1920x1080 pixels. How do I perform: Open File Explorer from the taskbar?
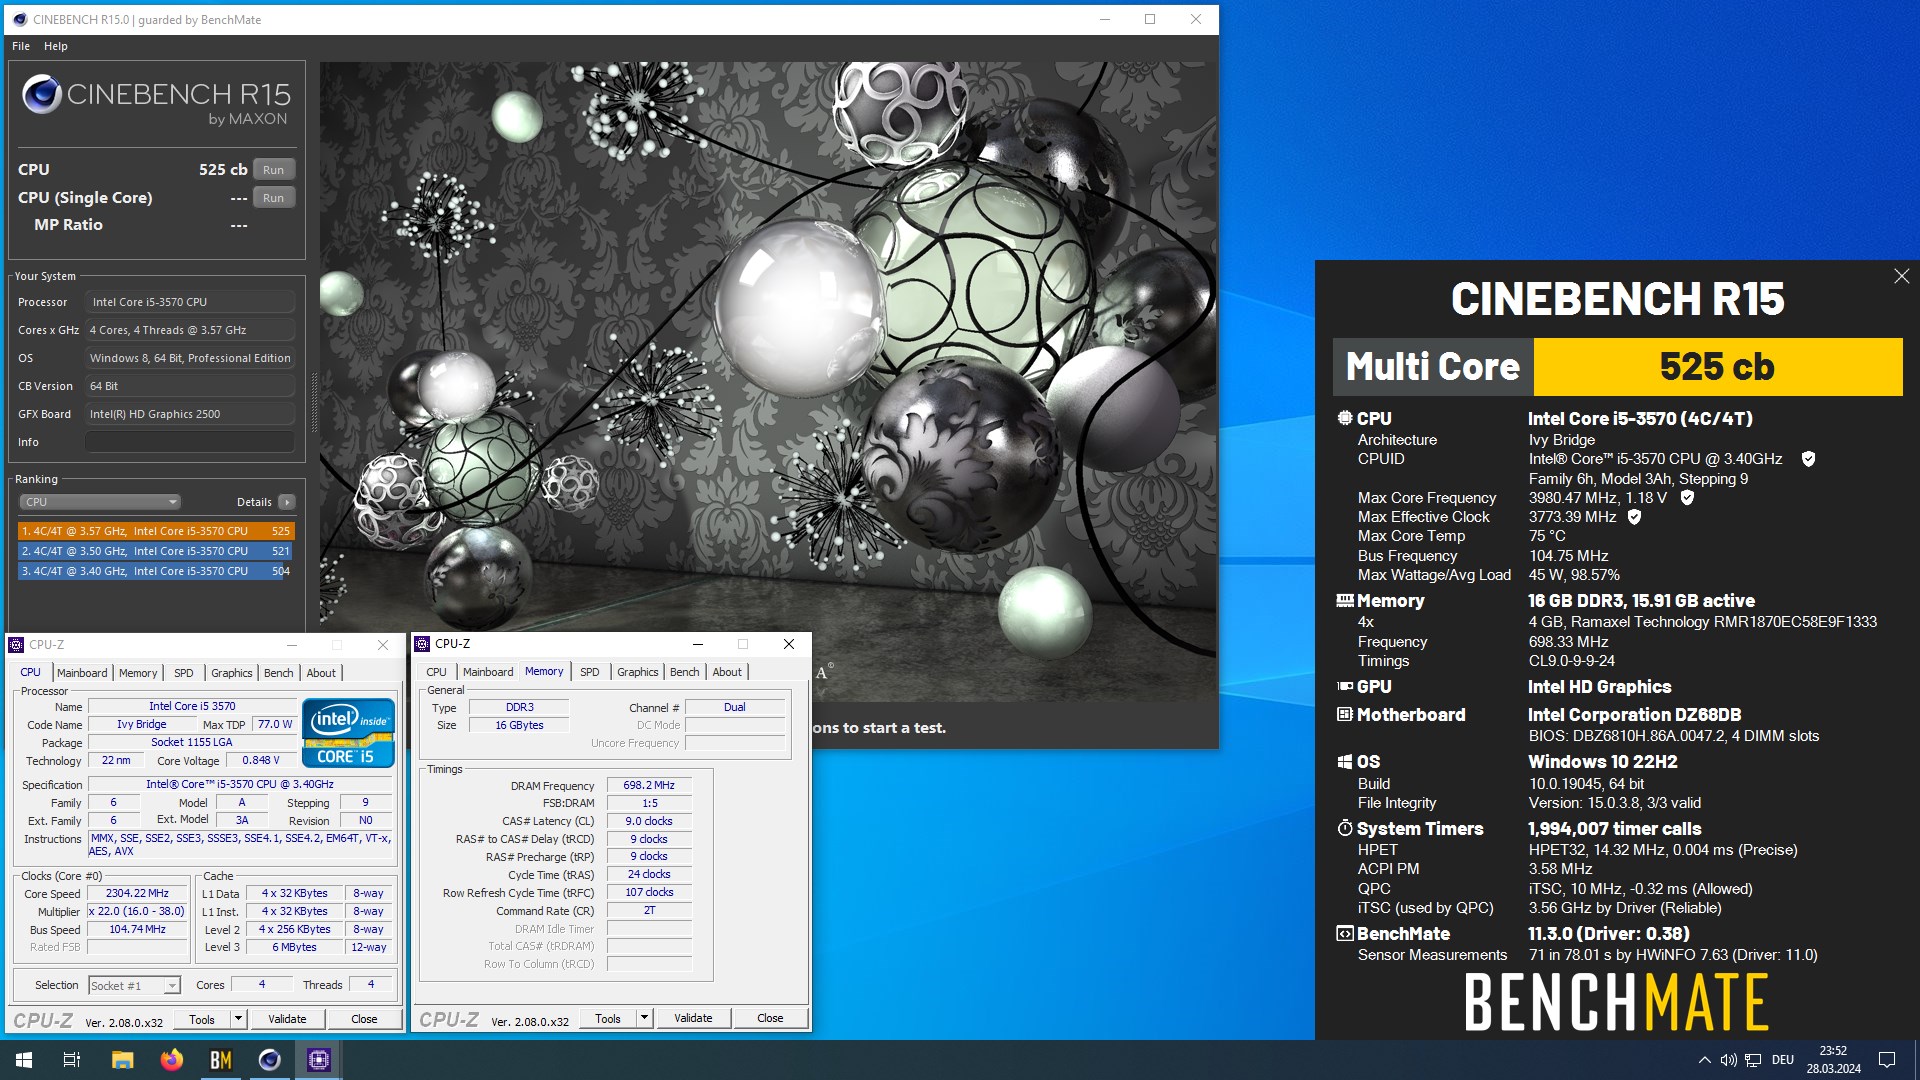pos(122,1060)
